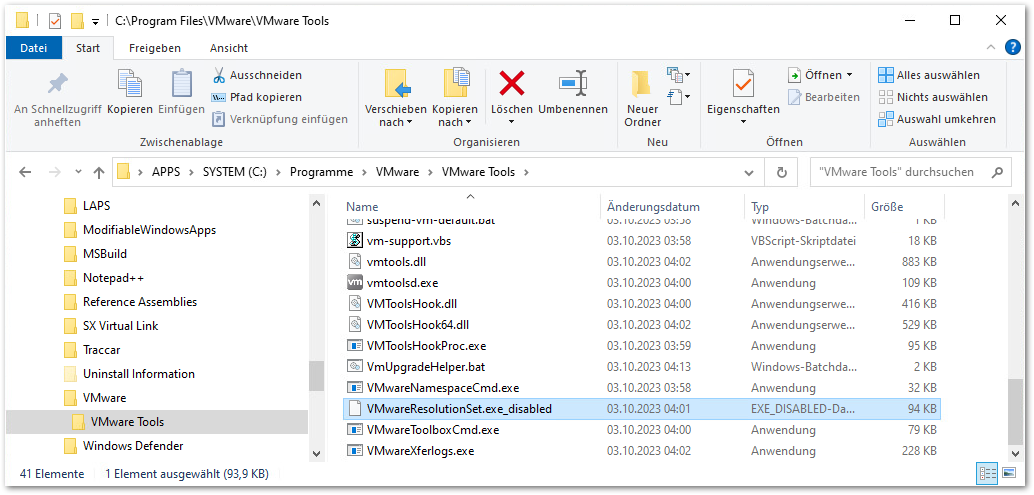
Task: Sort by Größe column header
Action: coord(904,207)
